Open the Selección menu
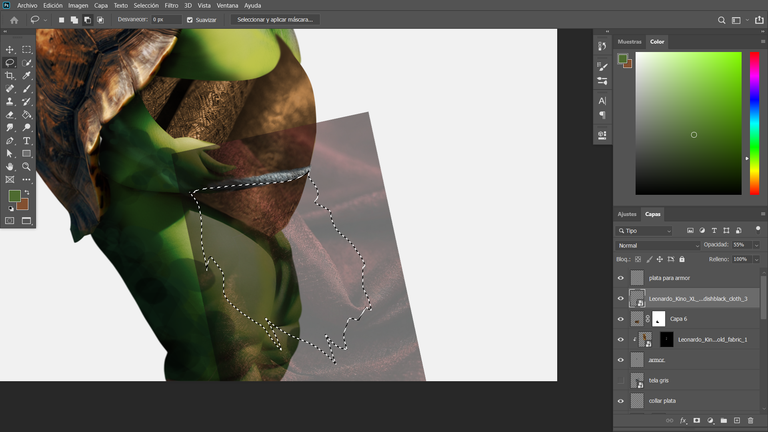768x432 pixels. point(146,5)
